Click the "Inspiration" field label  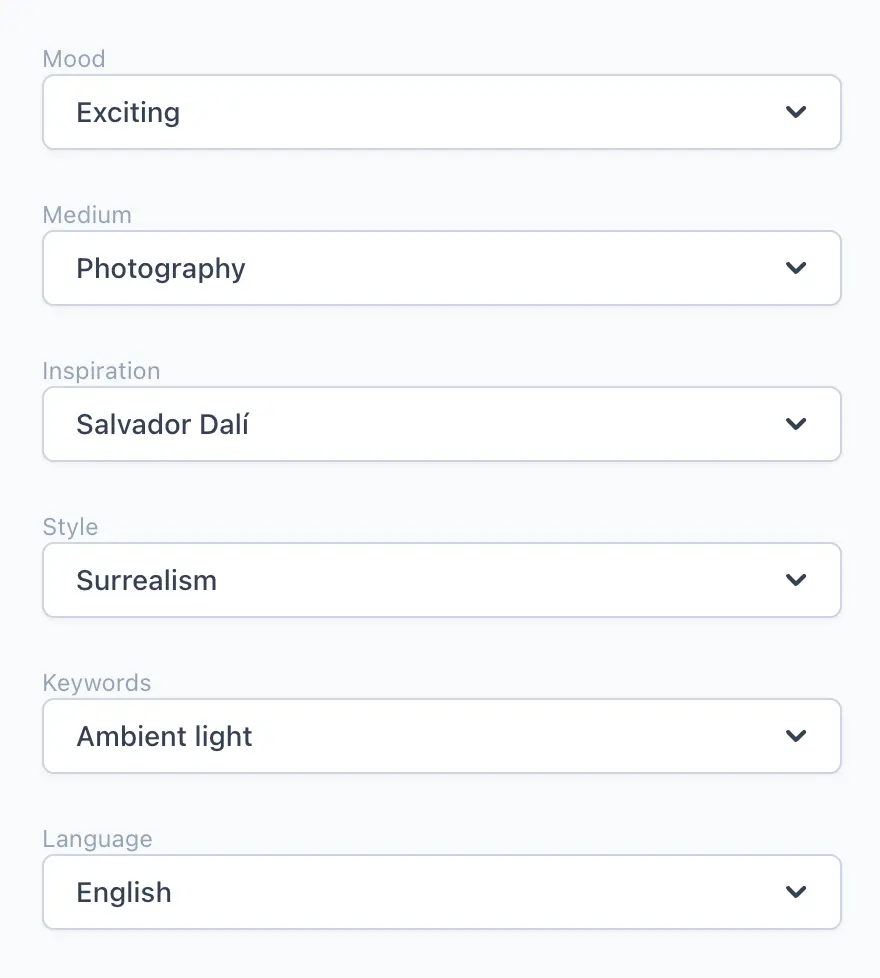pos(101,371)
